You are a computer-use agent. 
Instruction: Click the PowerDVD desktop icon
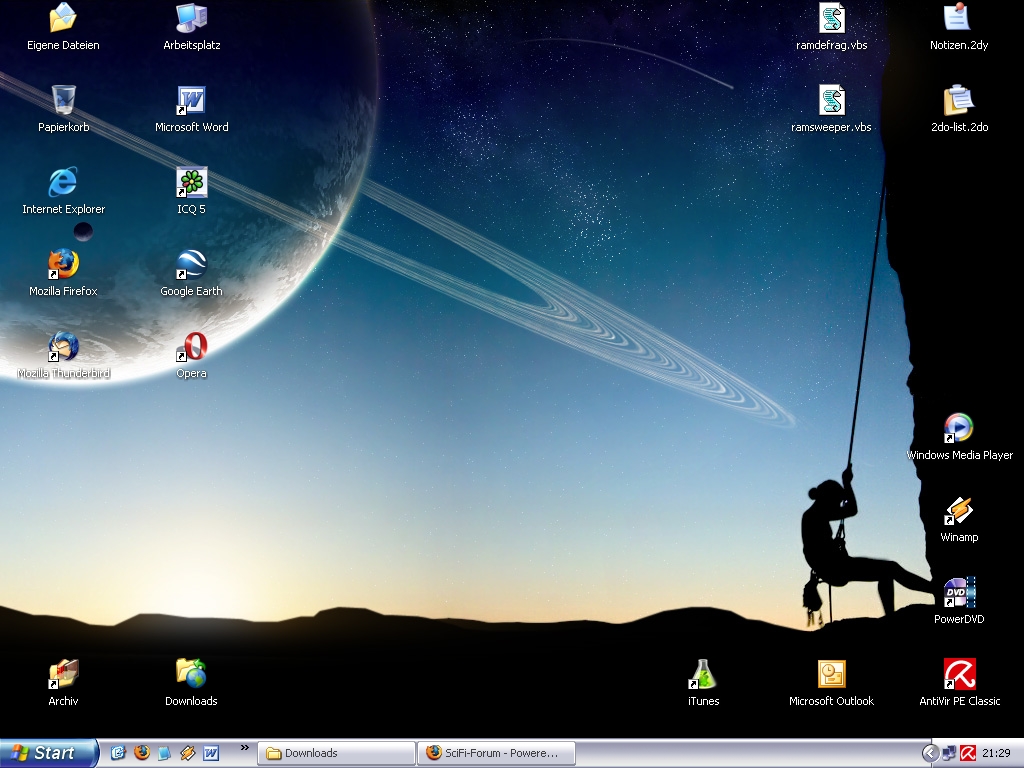click(x=959, y=593)
